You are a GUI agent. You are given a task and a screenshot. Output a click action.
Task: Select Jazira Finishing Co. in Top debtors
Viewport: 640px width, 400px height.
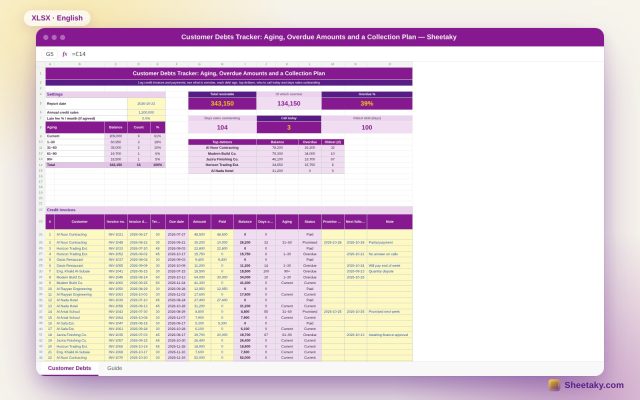pos(222,159)
